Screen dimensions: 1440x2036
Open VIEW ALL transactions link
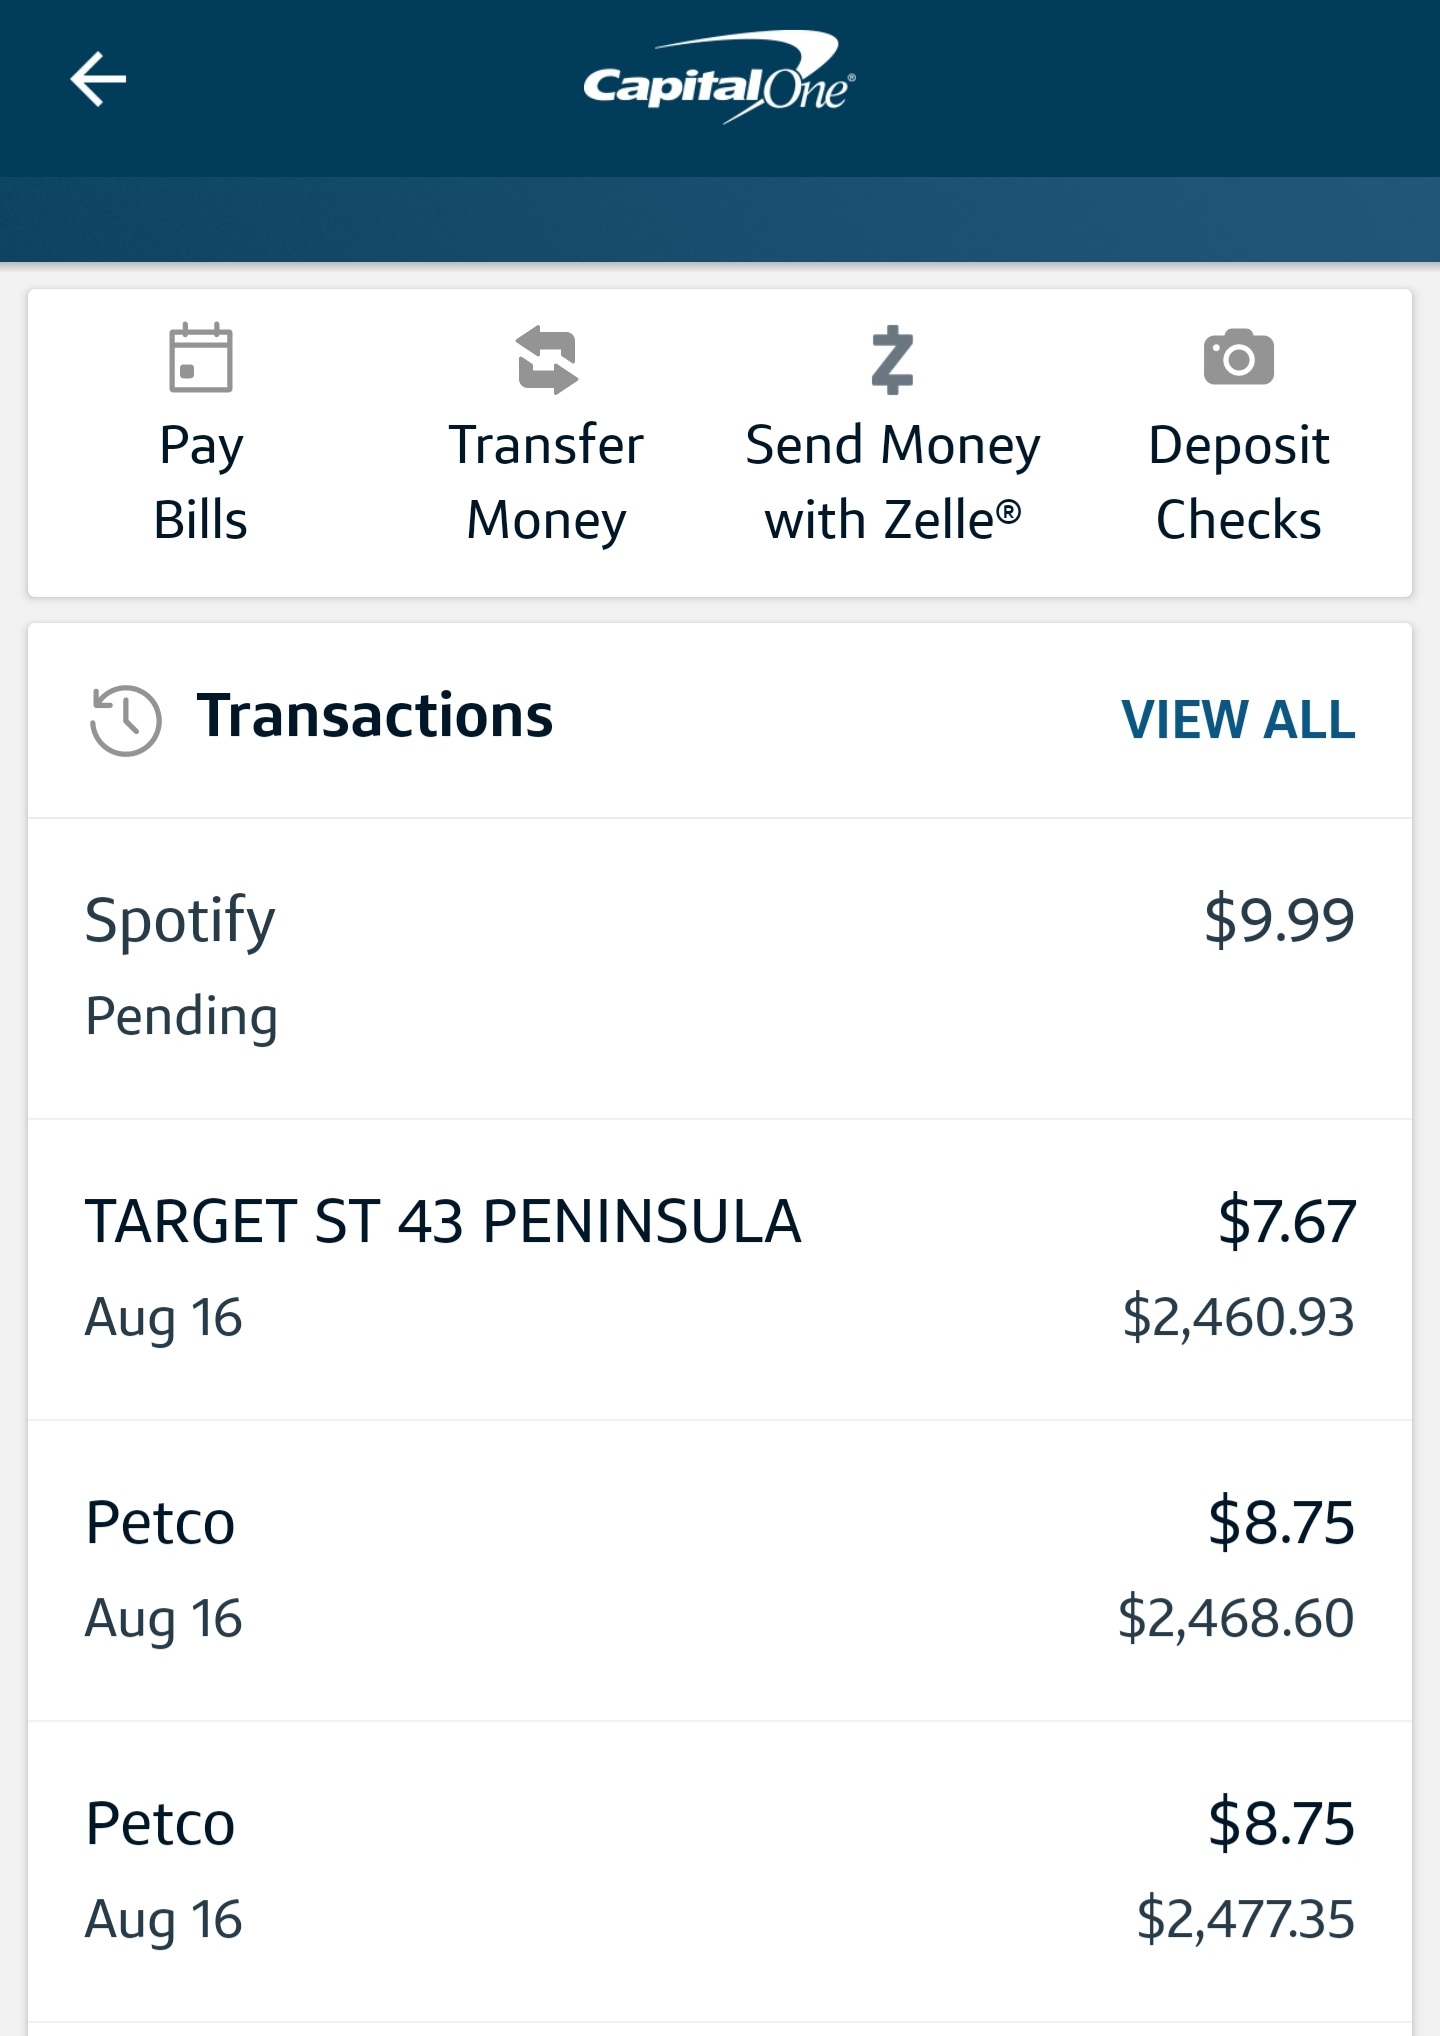[x=1238, y=720]
